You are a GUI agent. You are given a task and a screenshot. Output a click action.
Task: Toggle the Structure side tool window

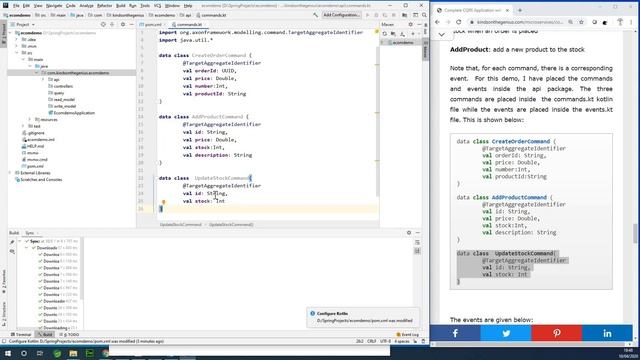point(4,313)
